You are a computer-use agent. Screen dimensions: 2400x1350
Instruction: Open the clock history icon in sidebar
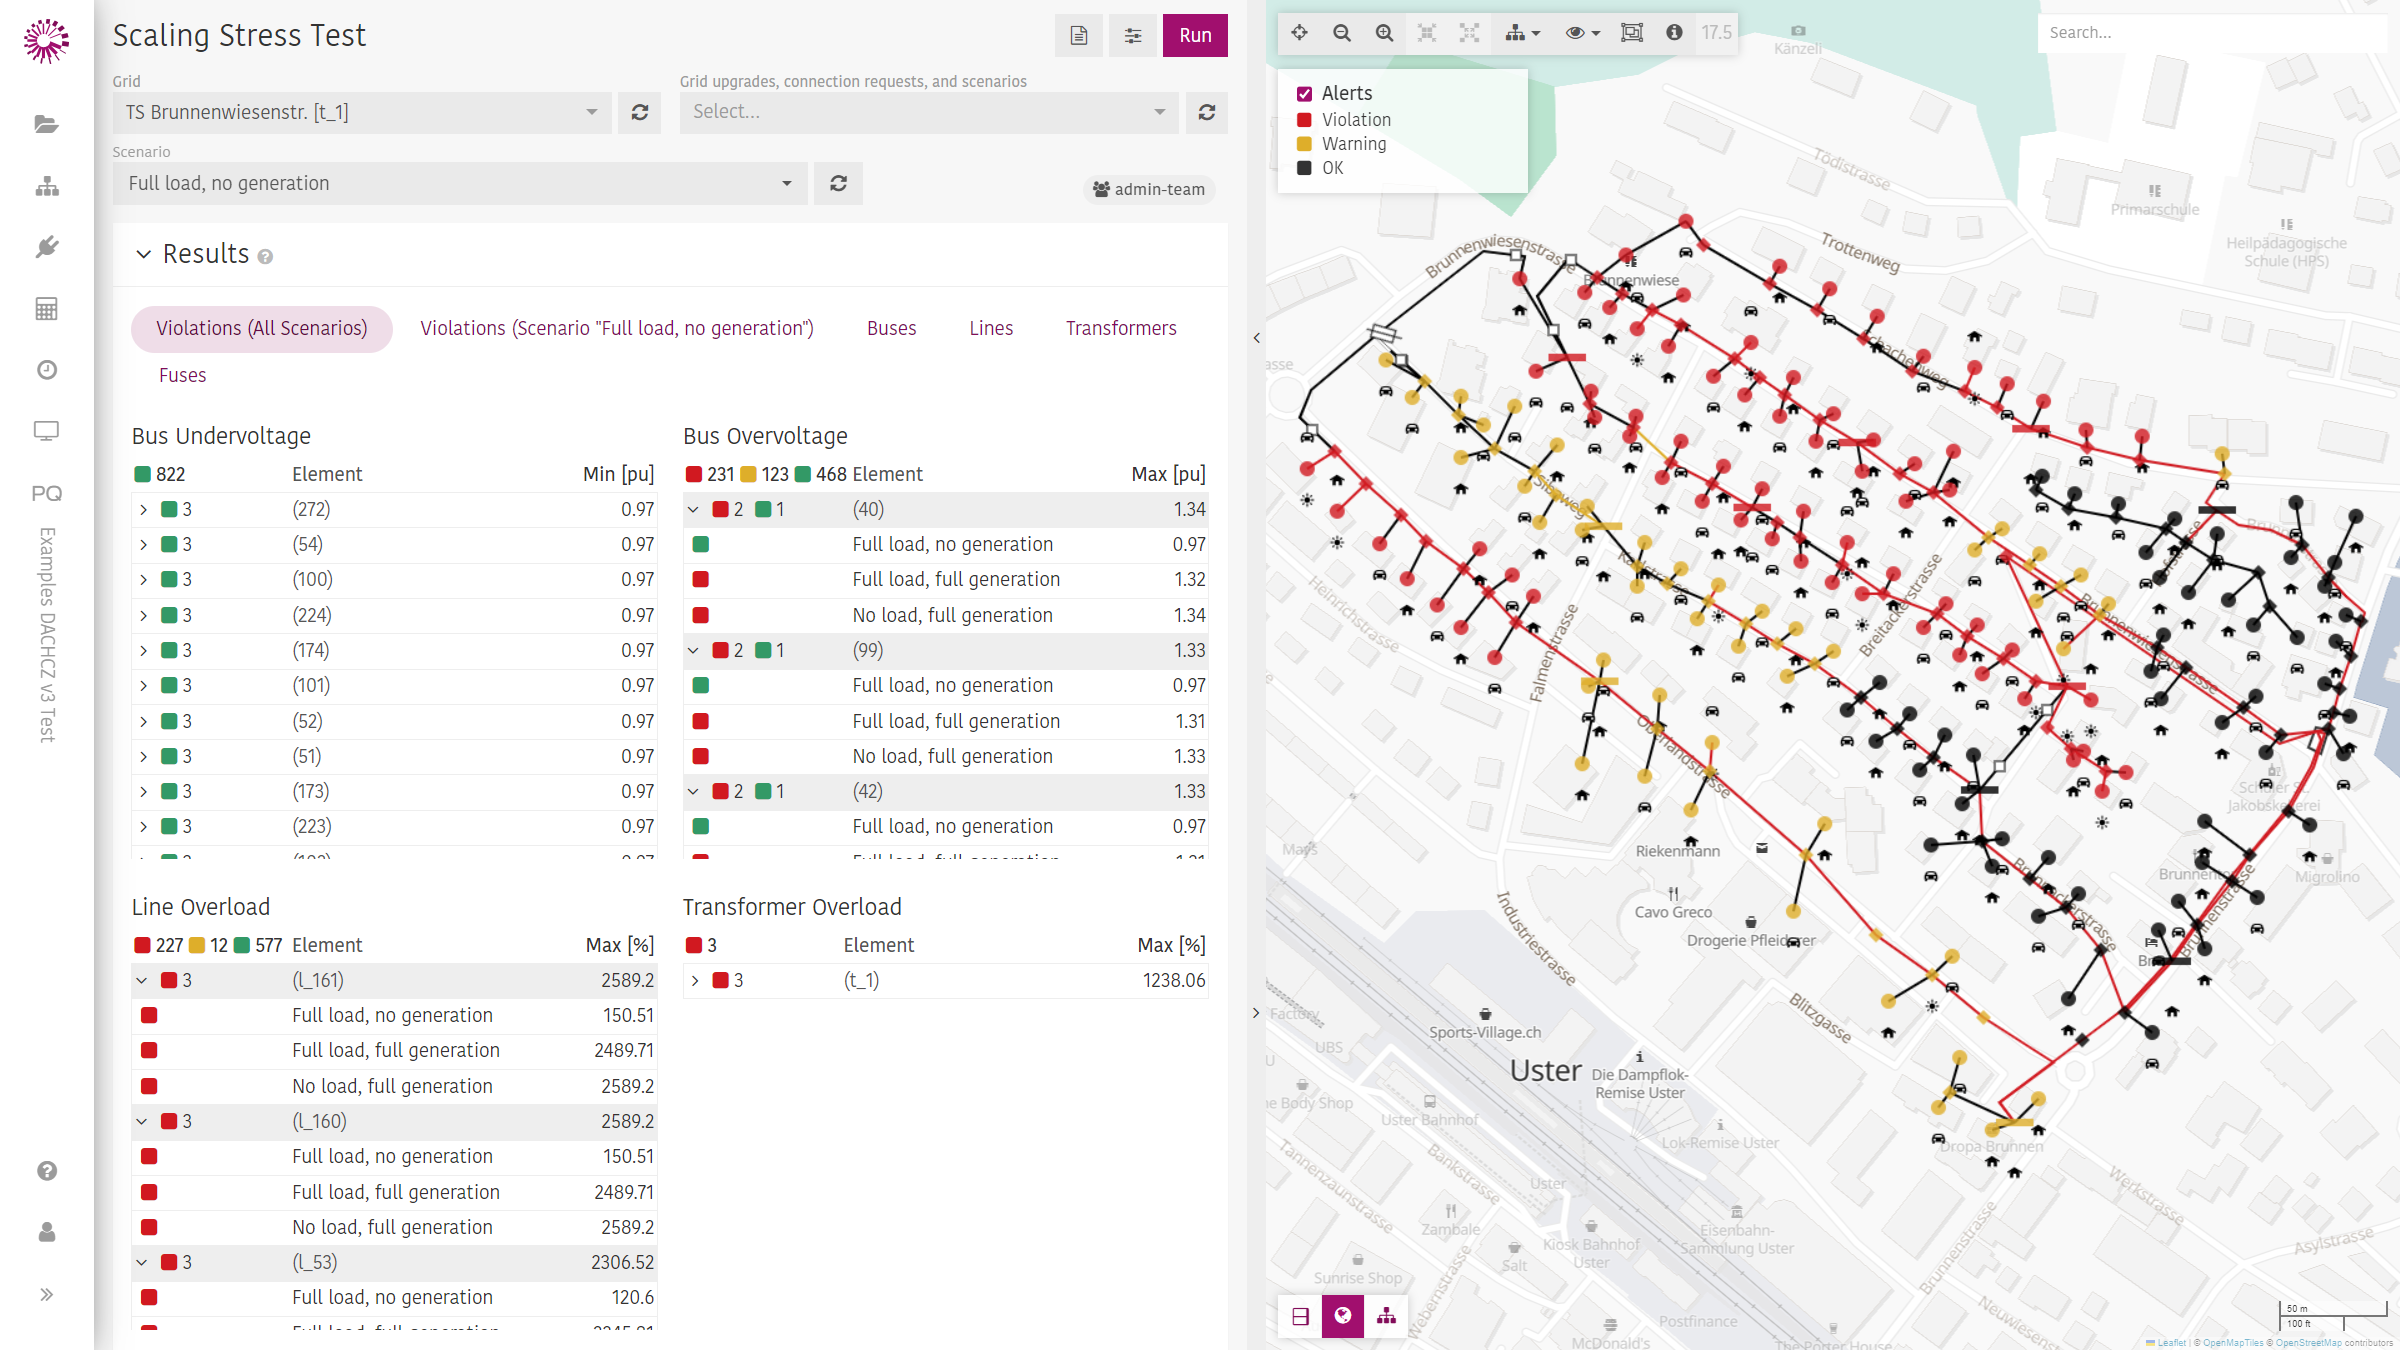click(x=46, y=370)
